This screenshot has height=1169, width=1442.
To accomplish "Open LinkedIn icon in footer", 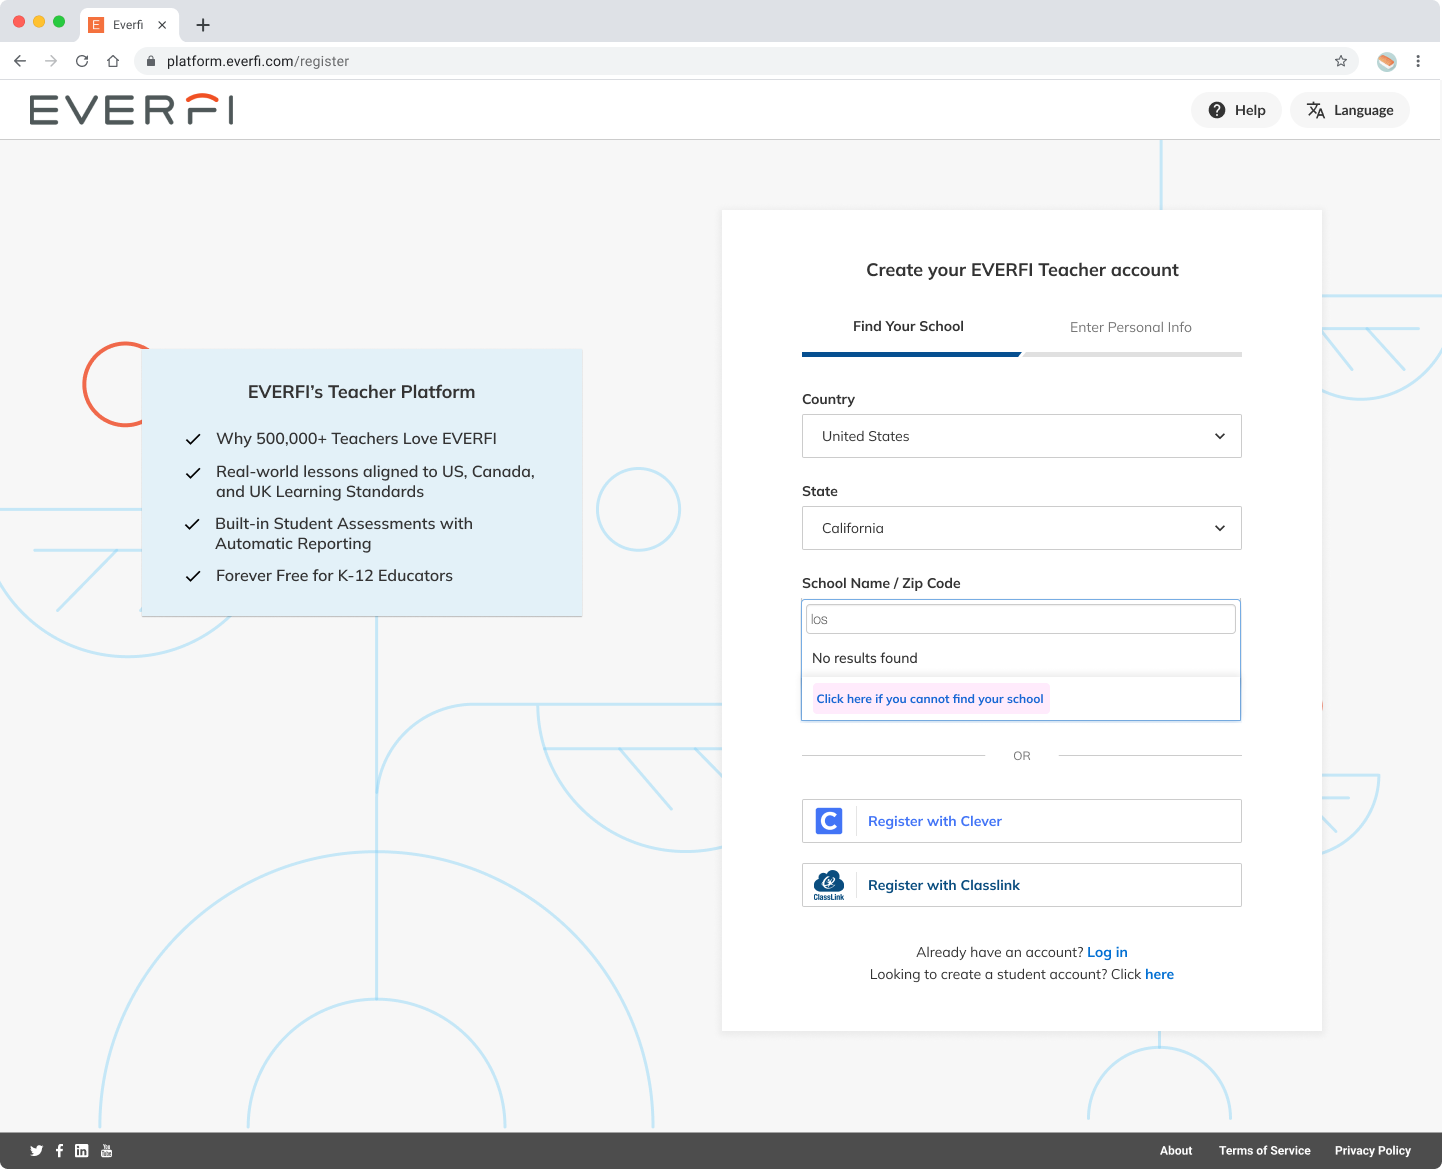I will [x=82, y=1151].
